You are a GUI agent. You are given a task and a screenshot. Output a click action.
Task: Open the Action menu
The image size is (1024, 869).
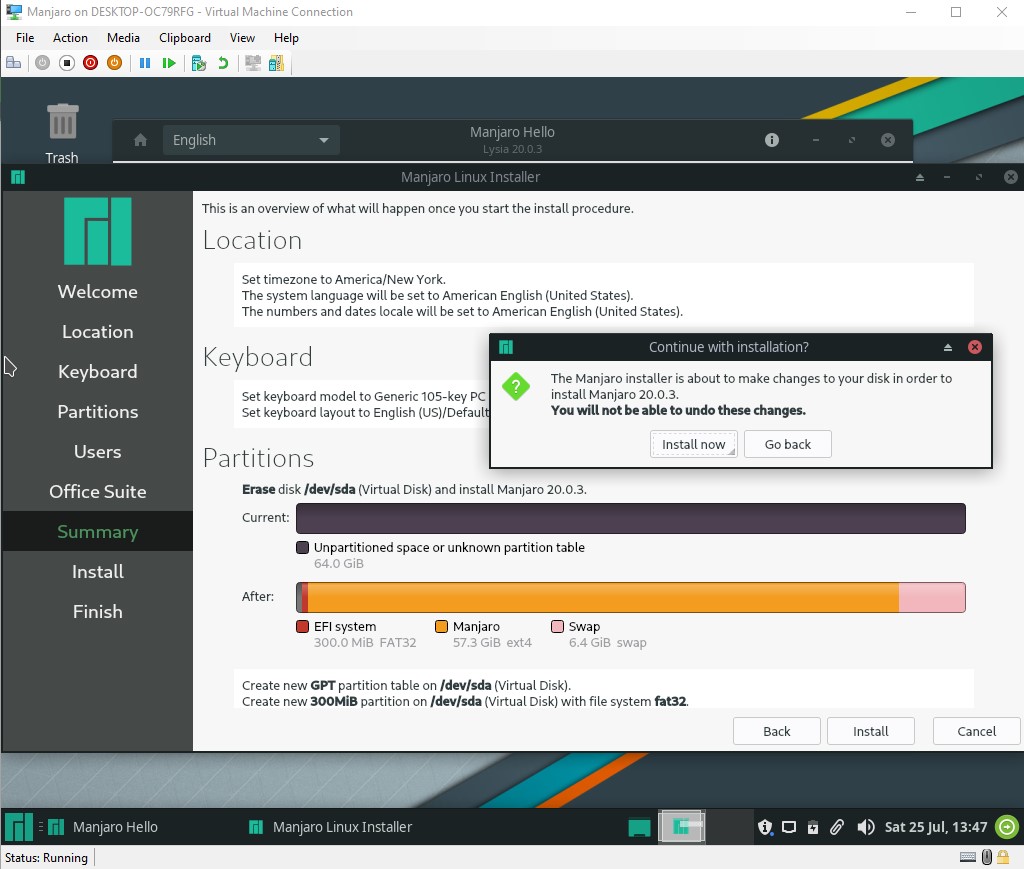[70, 38]
